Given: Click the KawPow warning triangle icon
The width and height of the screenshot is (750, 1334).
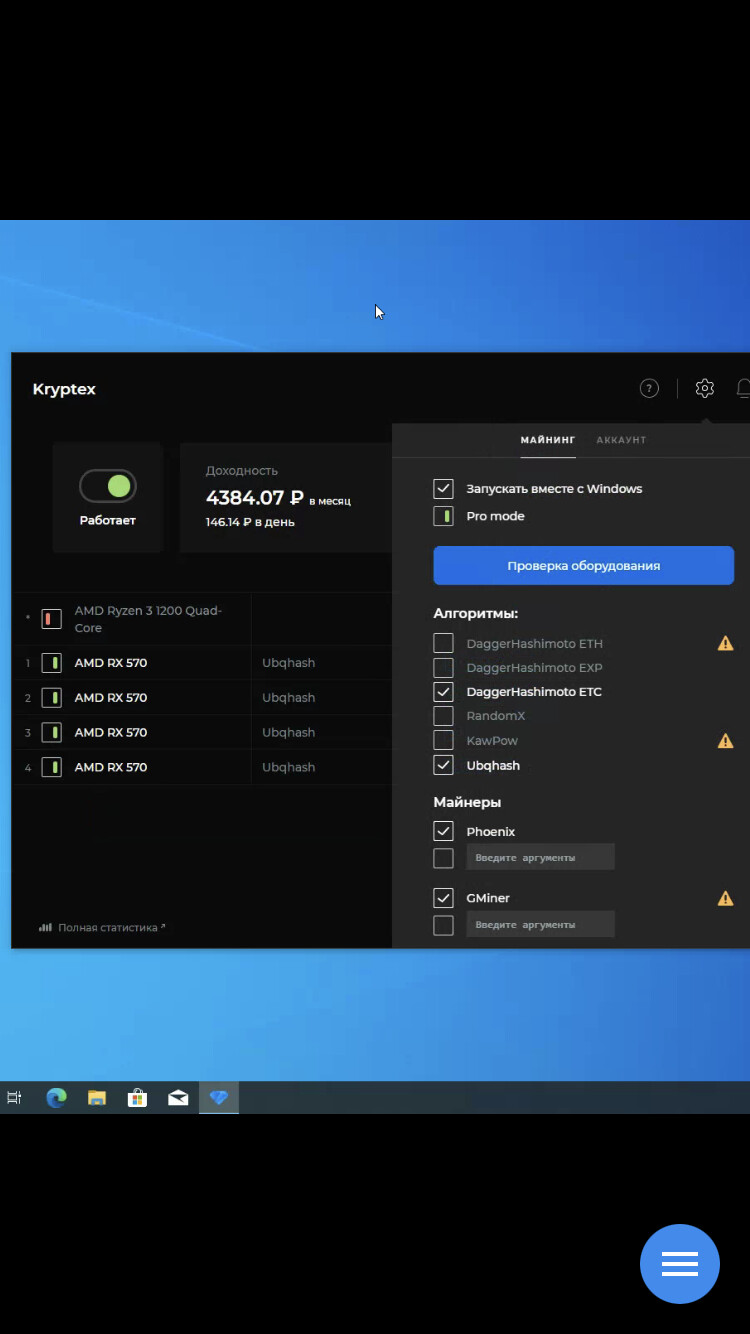Looking at the screenshot, I should click(x=725, y=741).
